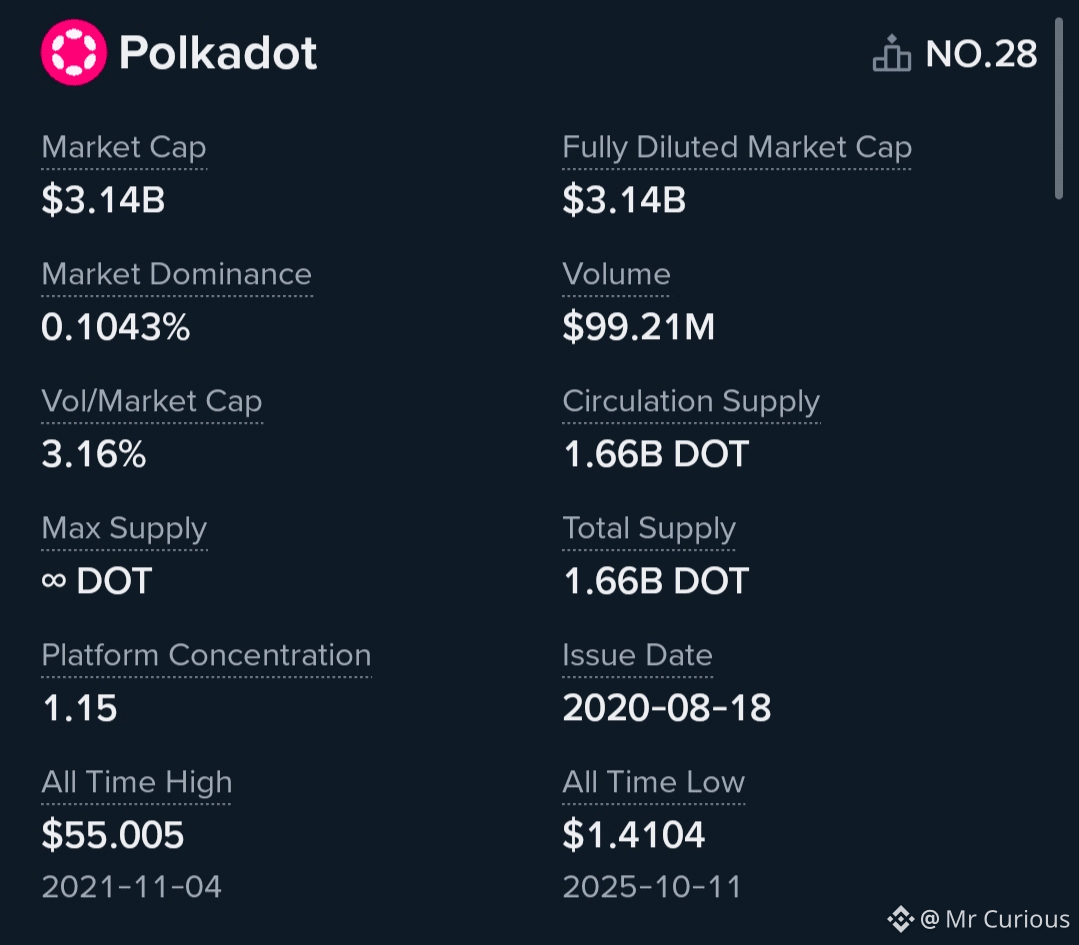Click the ranking podium icon
Image resolution: width=1079 pixels, height=945 pixels.
(x=892, y=54)
